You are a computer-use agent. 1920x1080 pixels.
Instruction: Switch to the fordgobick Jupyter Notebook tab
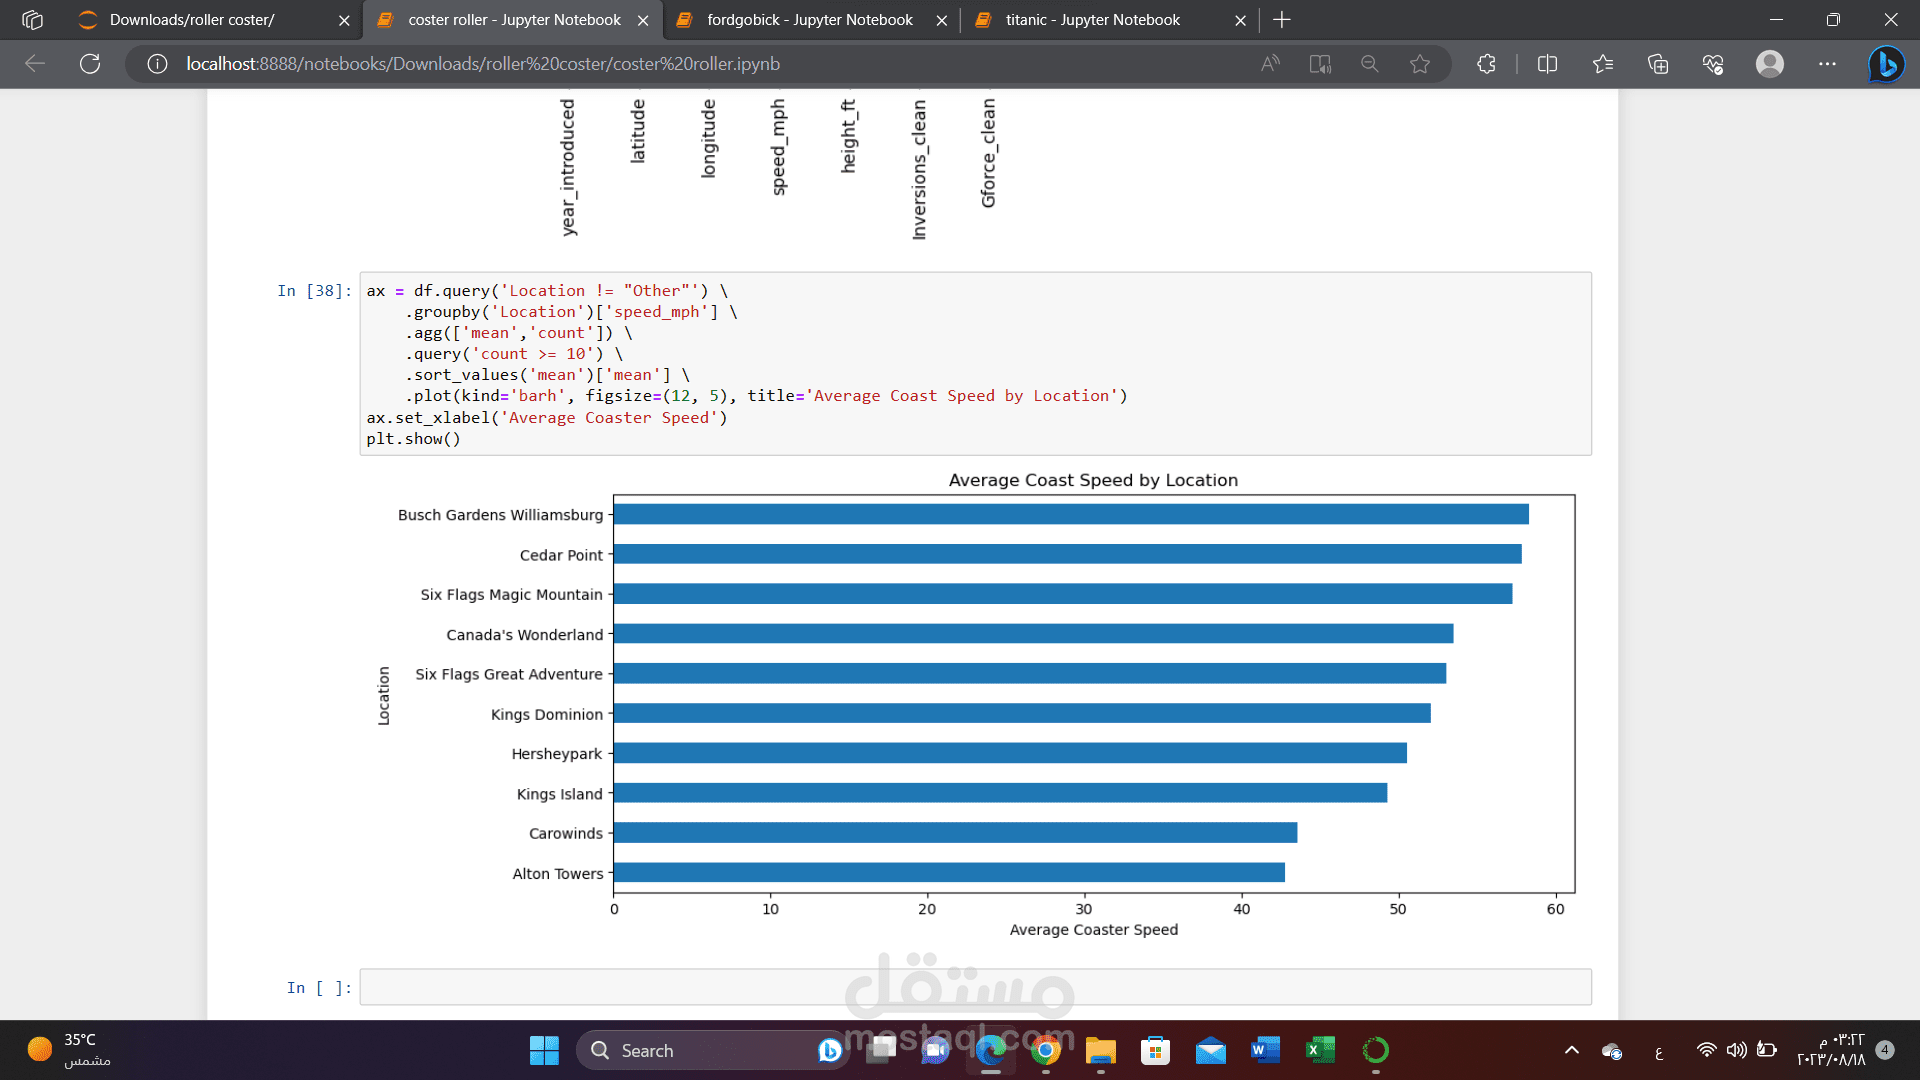[x=809, y=20]
